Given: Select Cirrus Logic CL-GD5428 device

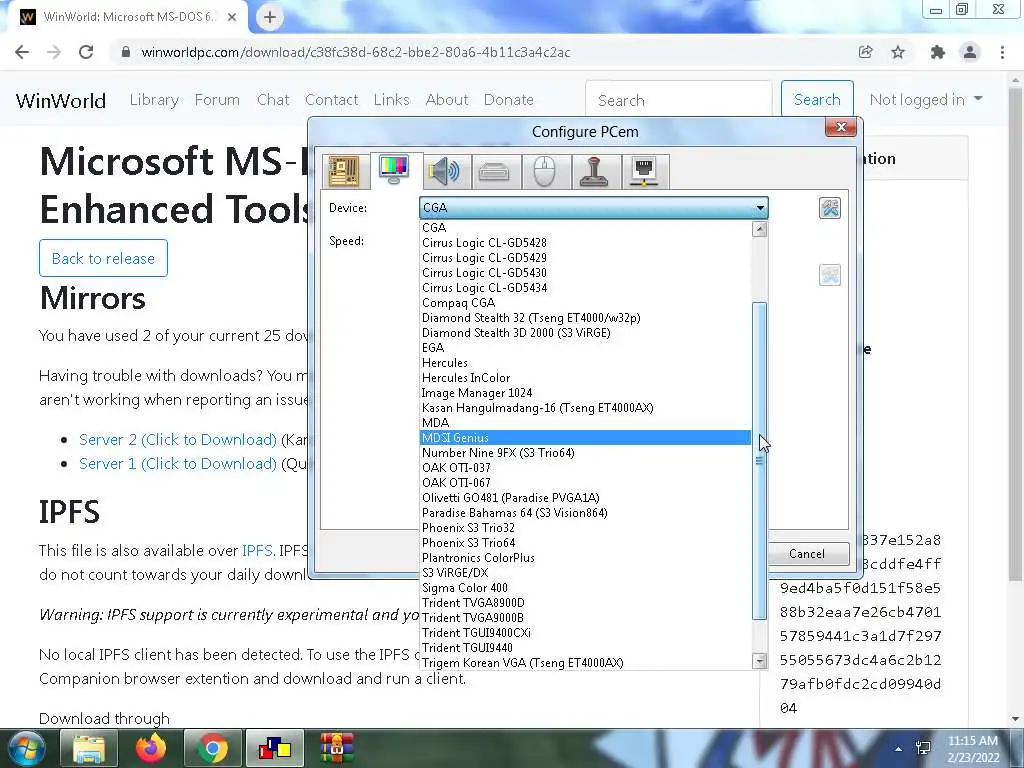Looking at the screenshot, I should (x=585, y=243).
